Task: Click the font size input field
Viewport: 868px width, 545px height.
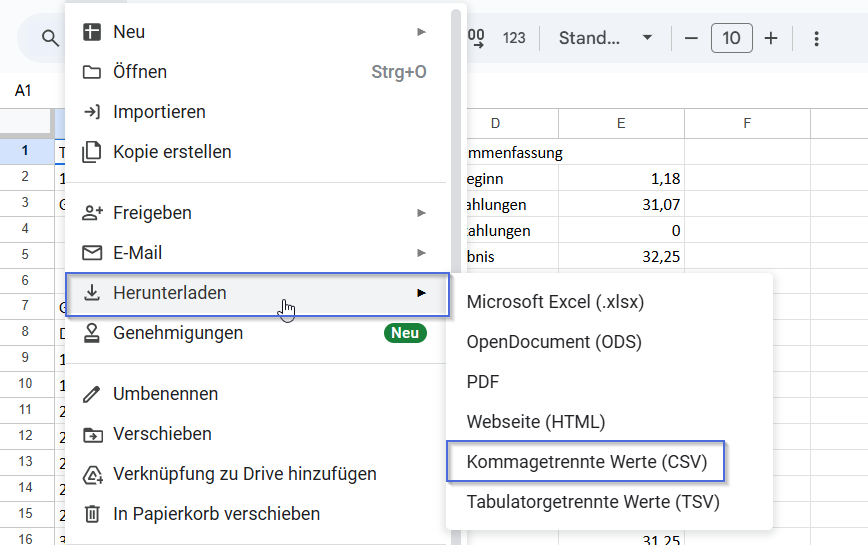Action: tap(731, 39)
